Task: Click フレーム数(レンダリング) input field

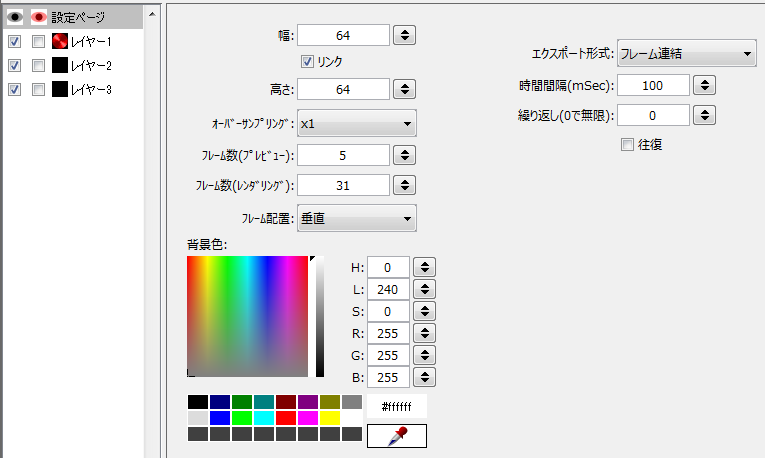Action: click(343, 185)
